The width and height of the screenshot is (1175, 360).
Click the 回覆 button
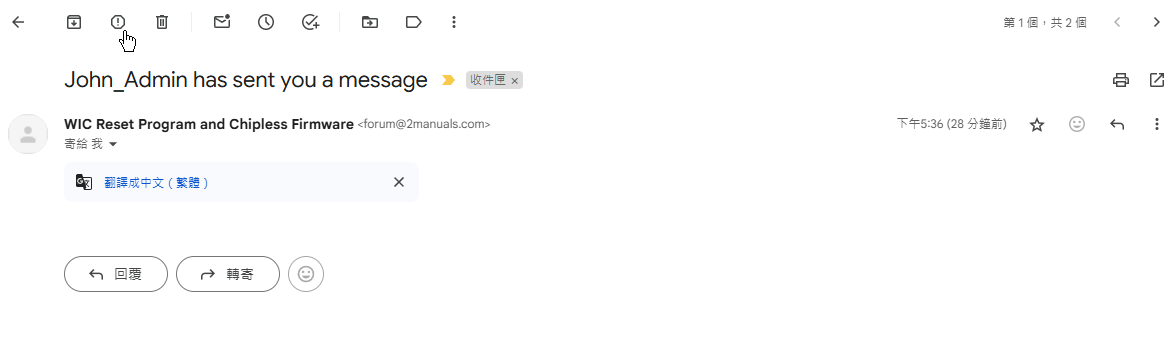[116, 274]
